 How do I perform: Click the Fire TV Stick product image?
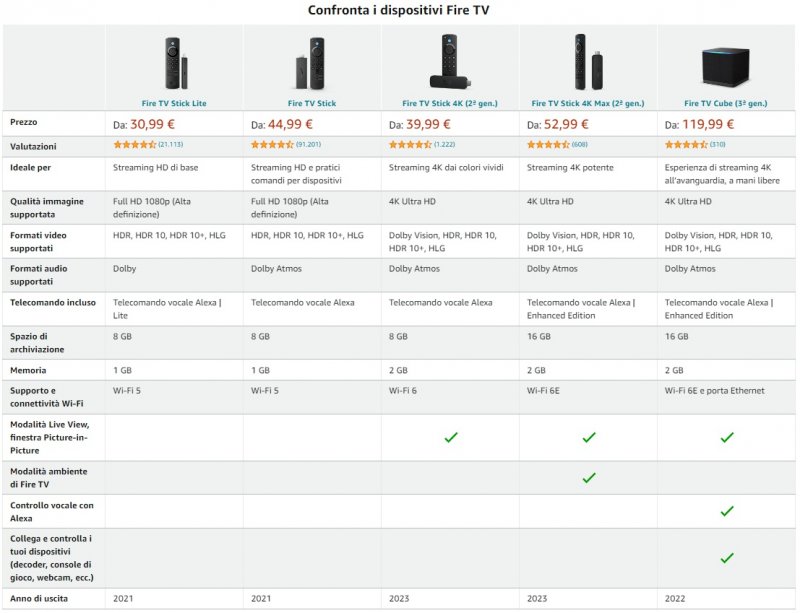[312, 63]
